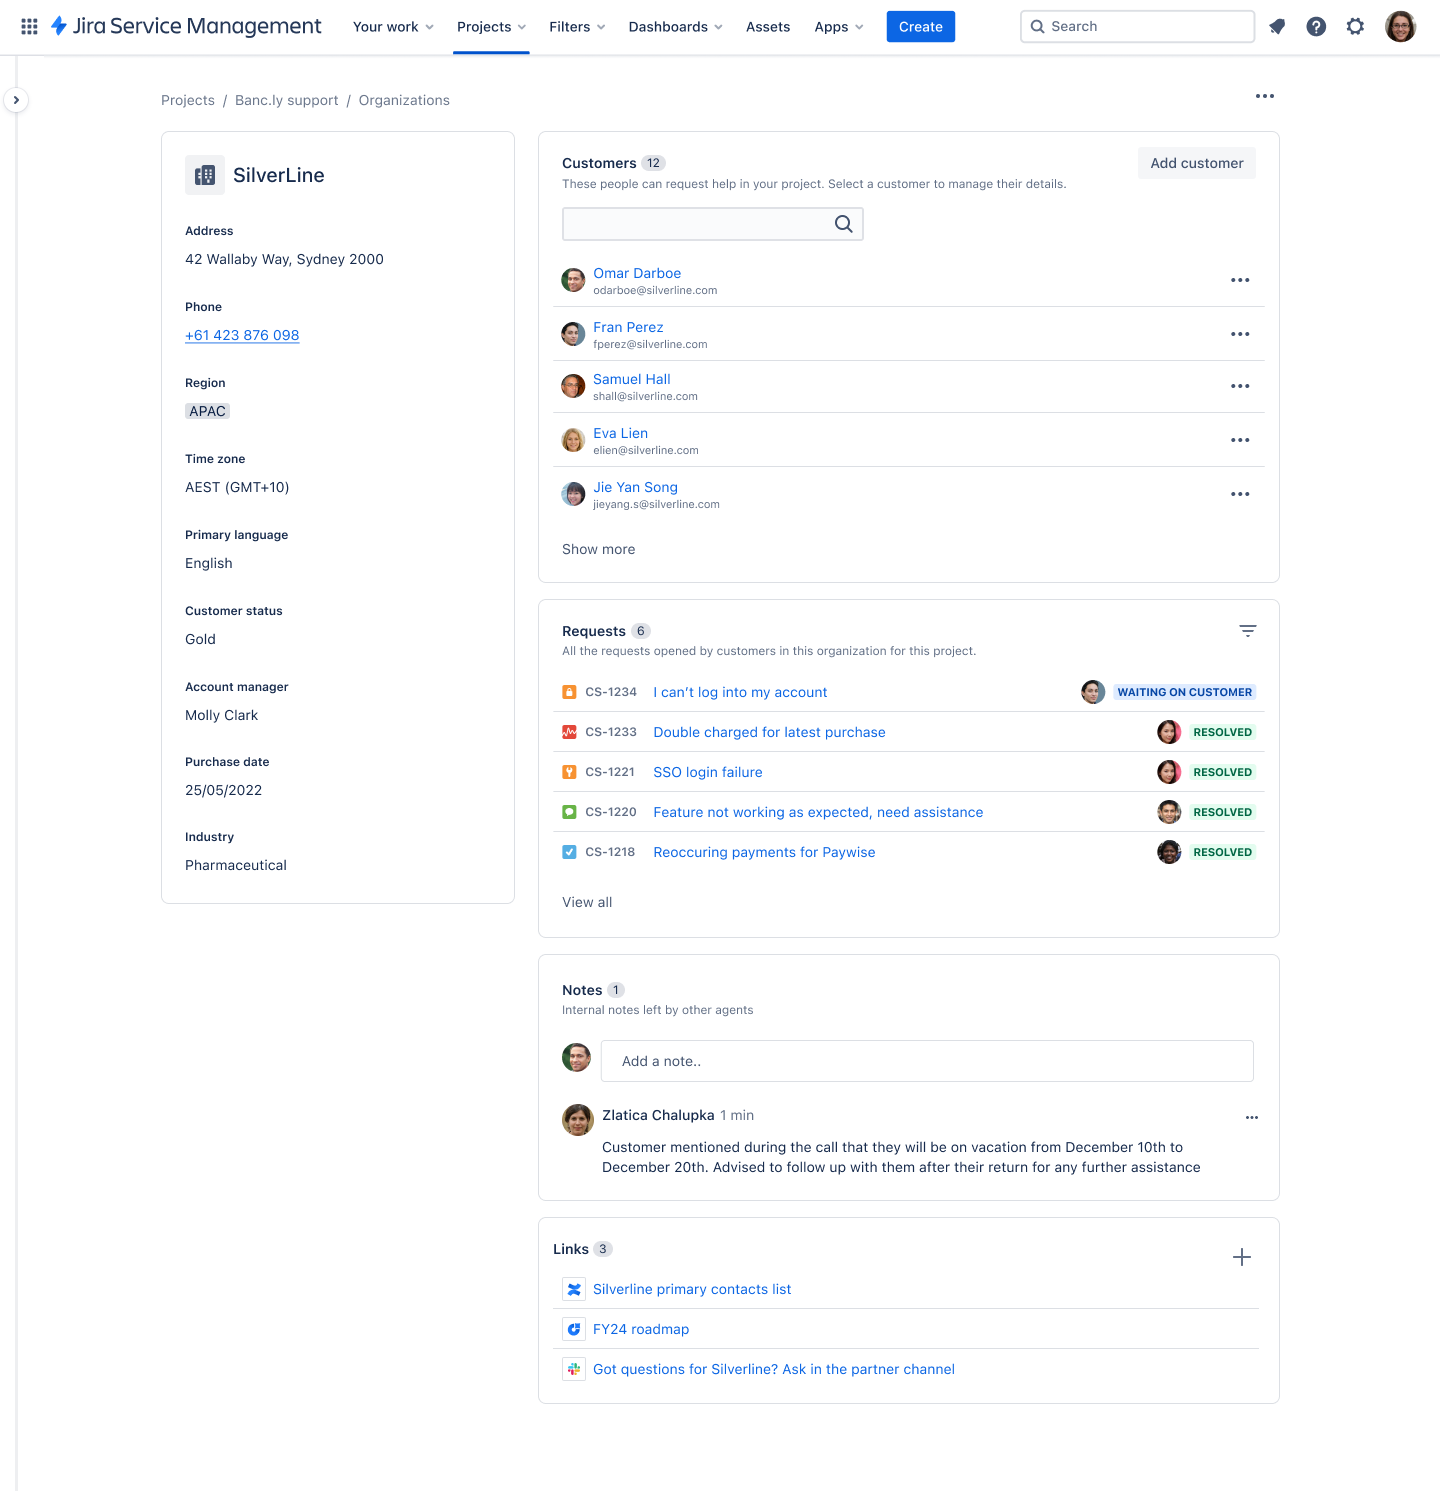The width and height of the screenshot is (1440, 1491).
Task: Click the plus icon to add a link
Action: [1241, 1257]
